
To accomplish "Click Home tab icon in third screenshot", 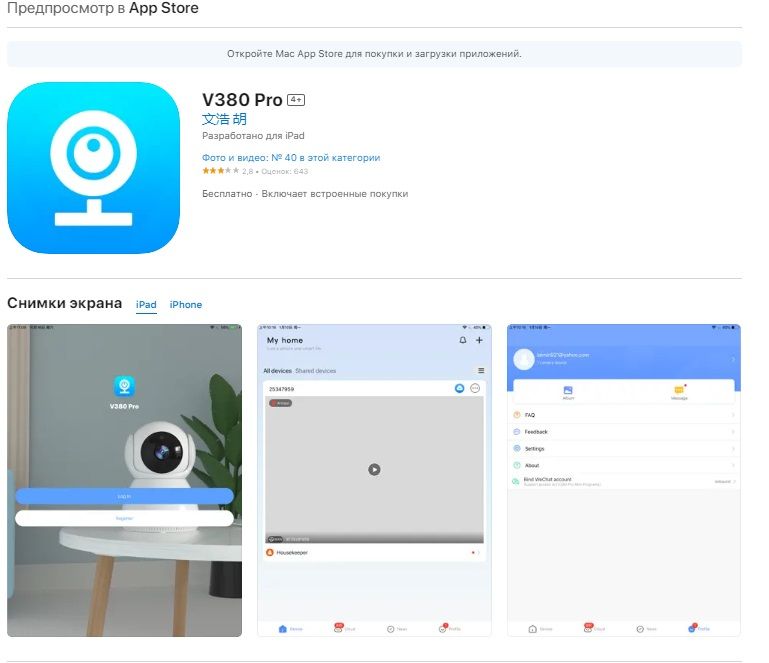I will [533, 629].
